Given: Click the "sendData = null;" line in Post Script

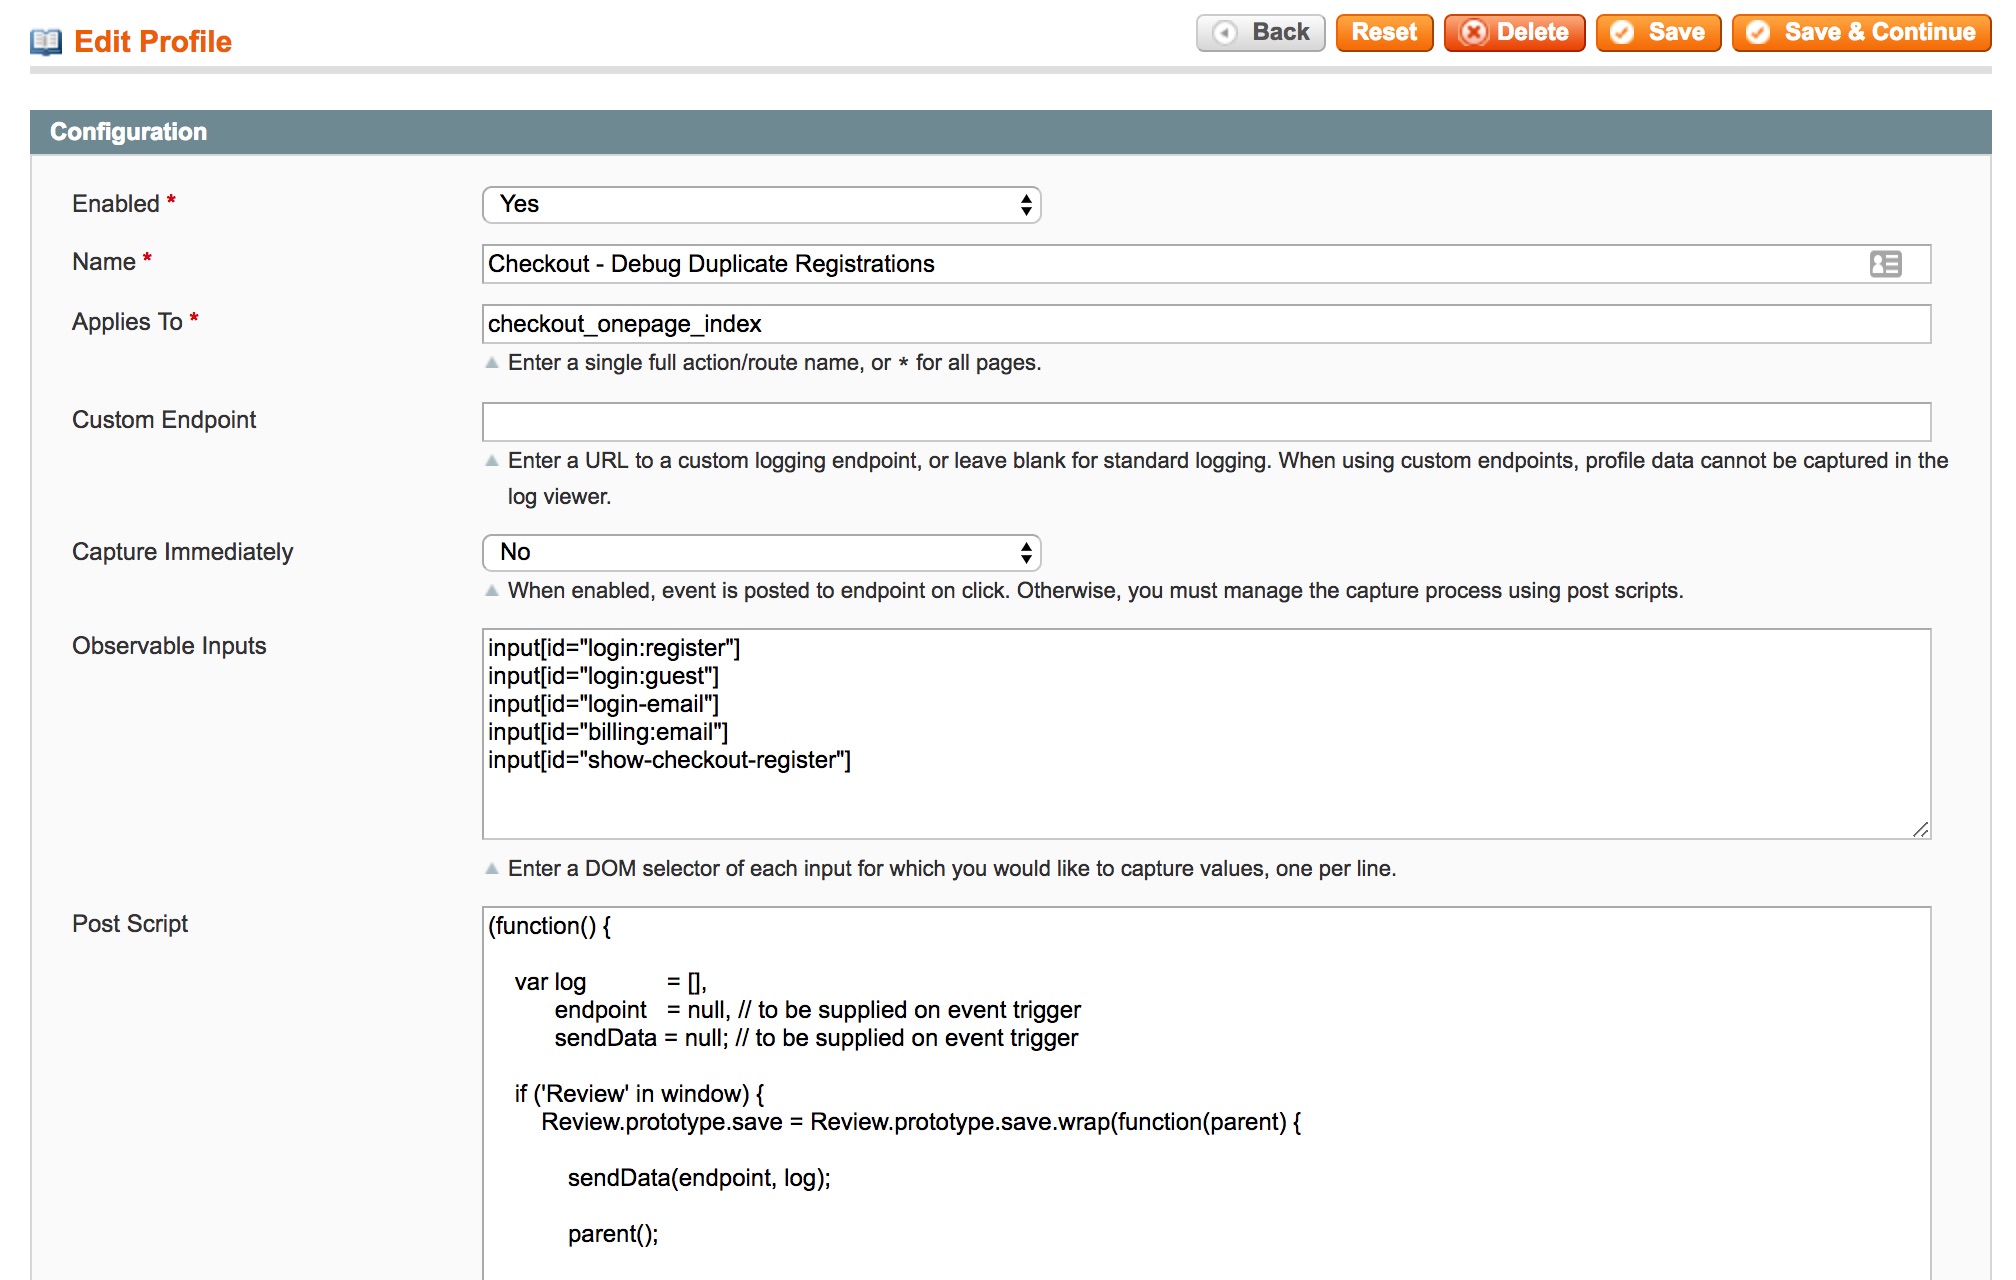Looking at the screenshot, I should click(x=816, y=1038).
